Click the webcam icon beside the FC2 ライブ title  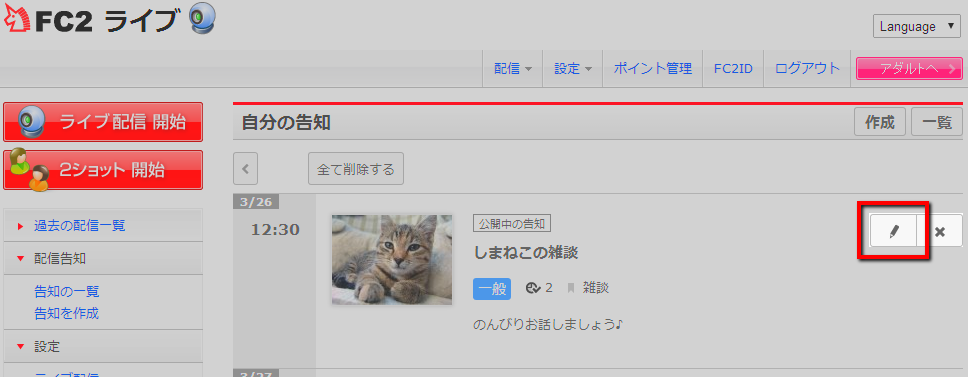(202, 18)
